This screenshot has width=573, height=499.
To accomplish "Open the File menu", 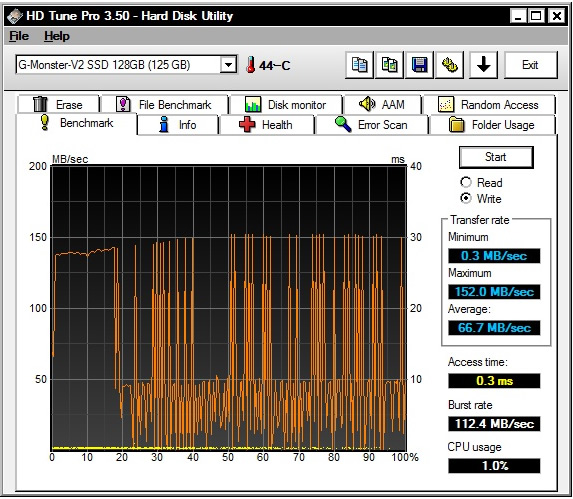I will (19, 36).
